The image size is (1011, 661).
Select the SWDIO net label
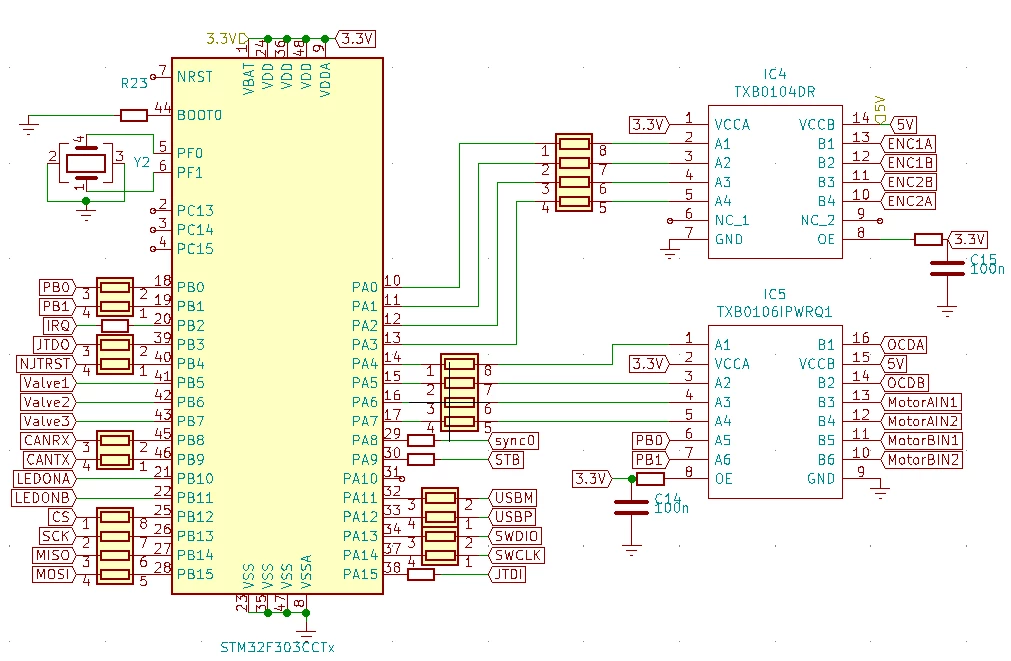tap(515, 537)
